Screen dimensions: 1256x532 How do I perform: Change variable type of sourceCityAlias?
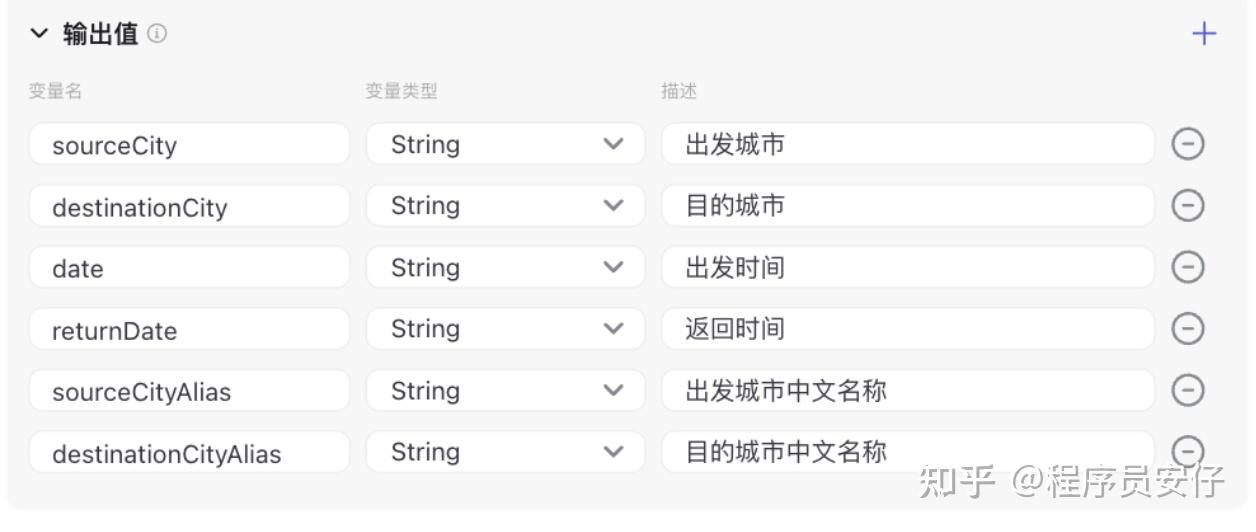pos(505,390)
